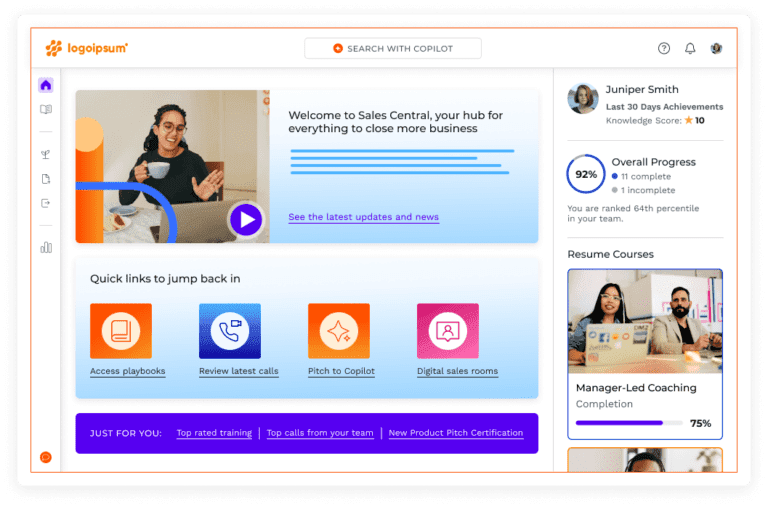Click the document page sidebar icon
The image size is (768, 506).
coord(46,179)
